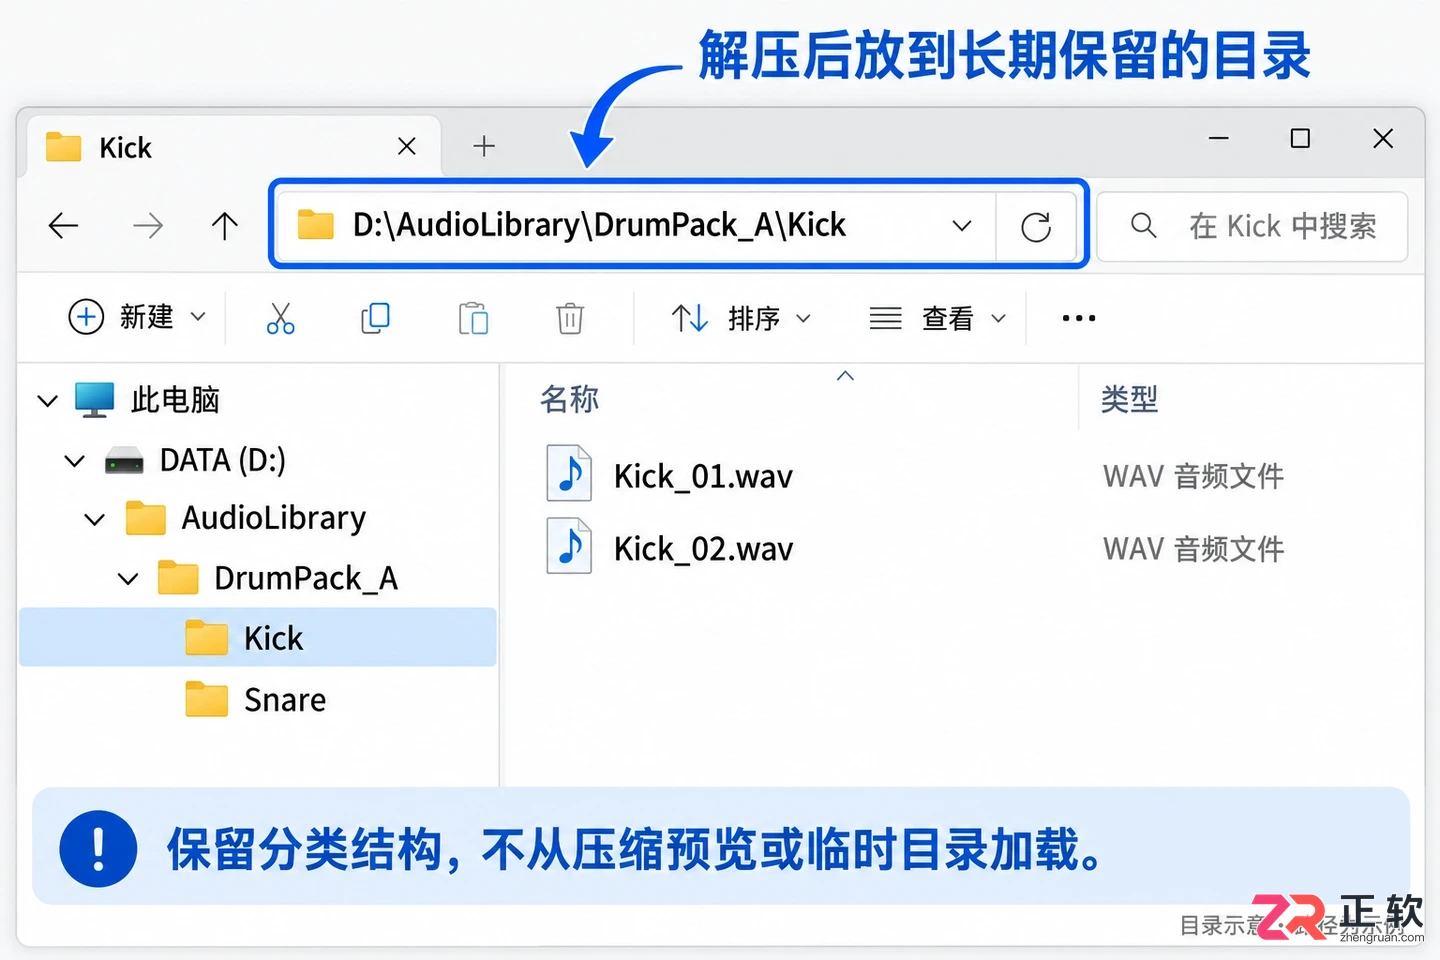Open the 查看 view dropdown
This screenshot has width=1440, height=960.
click(937, 318)
